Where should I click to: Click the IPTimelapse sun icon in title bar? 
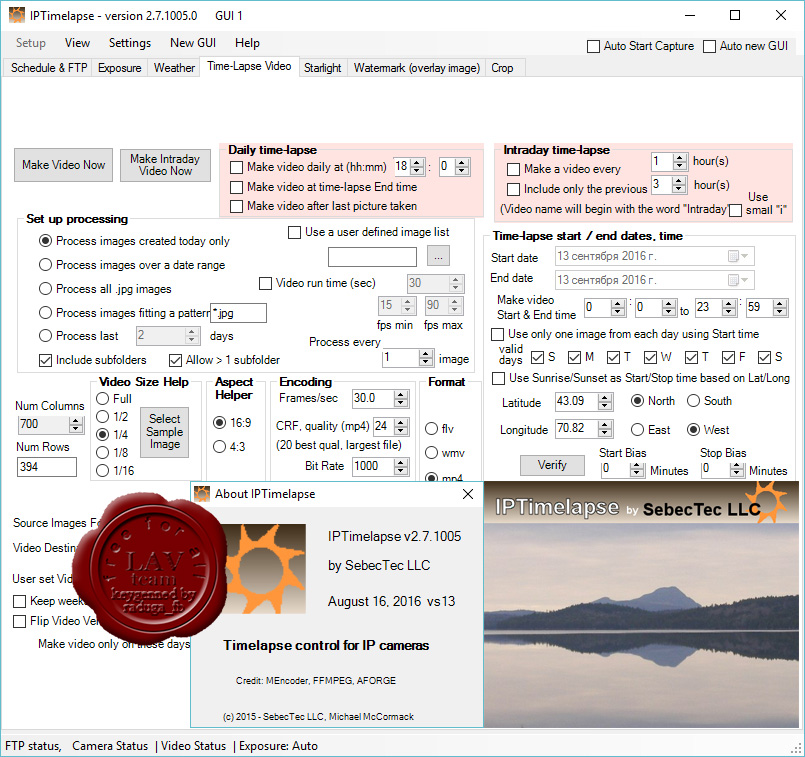(x=16, y=15)
